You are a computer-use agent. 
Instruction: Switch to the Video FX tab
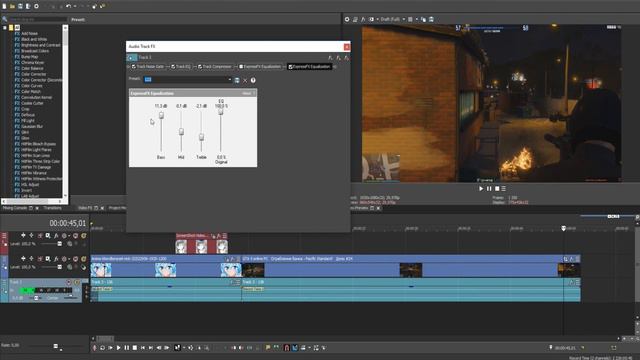pyautogui.click(x=85, y=208)
